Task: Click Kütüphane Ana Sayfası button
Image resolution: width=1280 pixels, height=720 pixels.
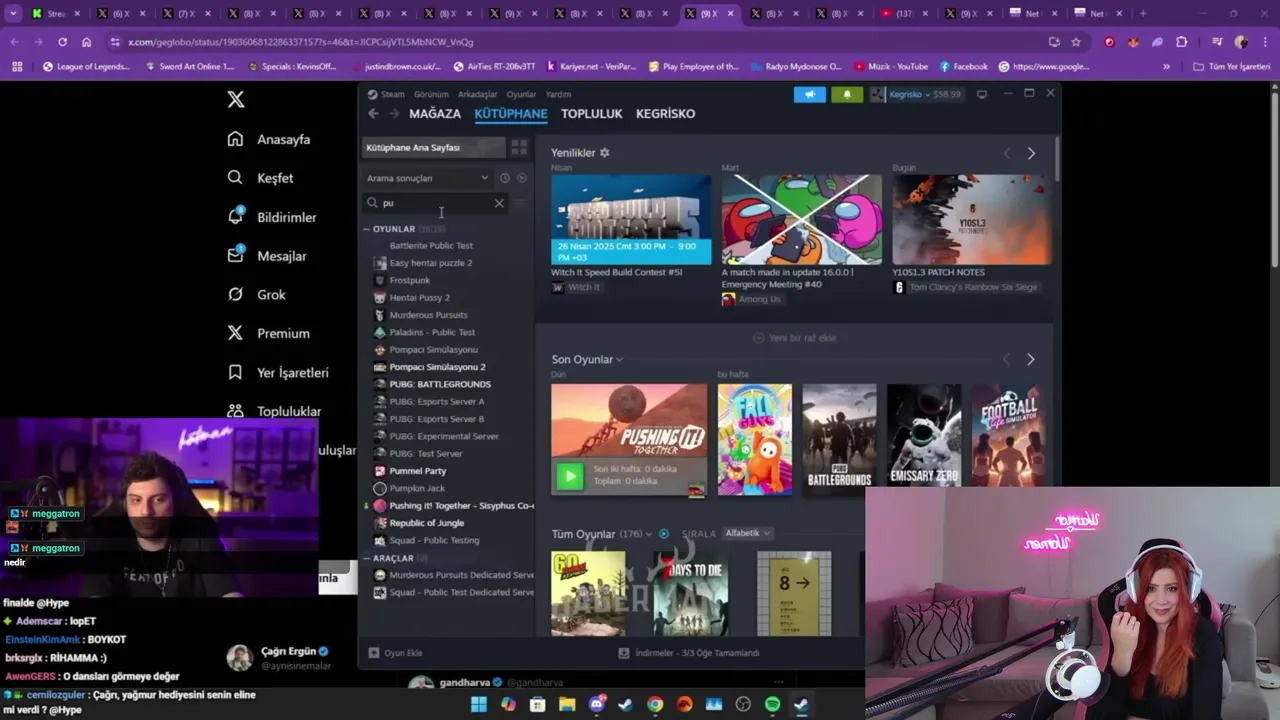Action: tap(434, 147)
